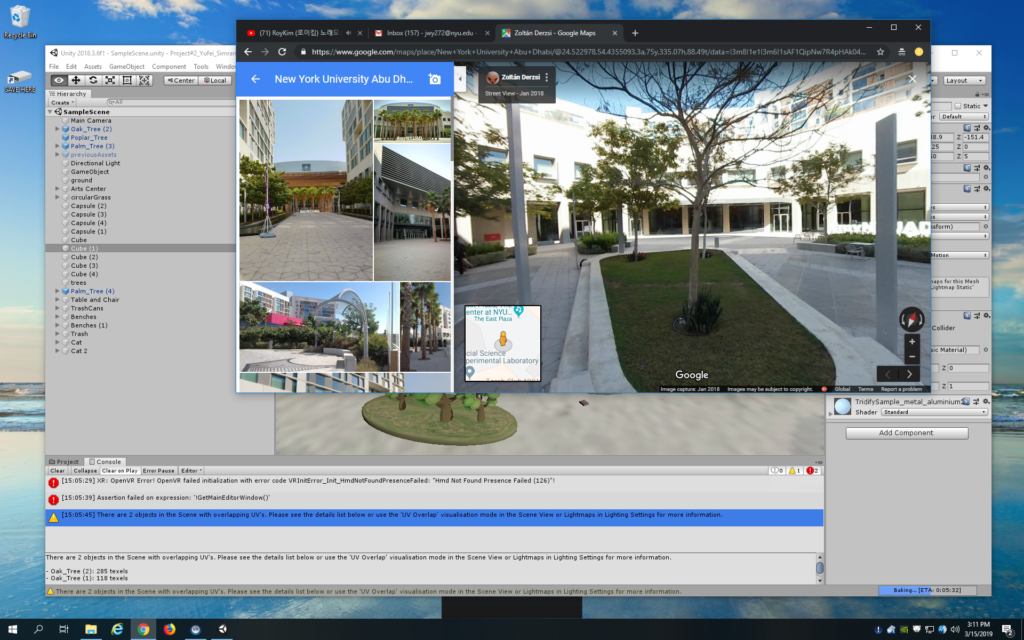Toggle Collapse in the console toolbar
Image resolution: width=1024 pixels, height=640 pixels.
pos(85,470)
